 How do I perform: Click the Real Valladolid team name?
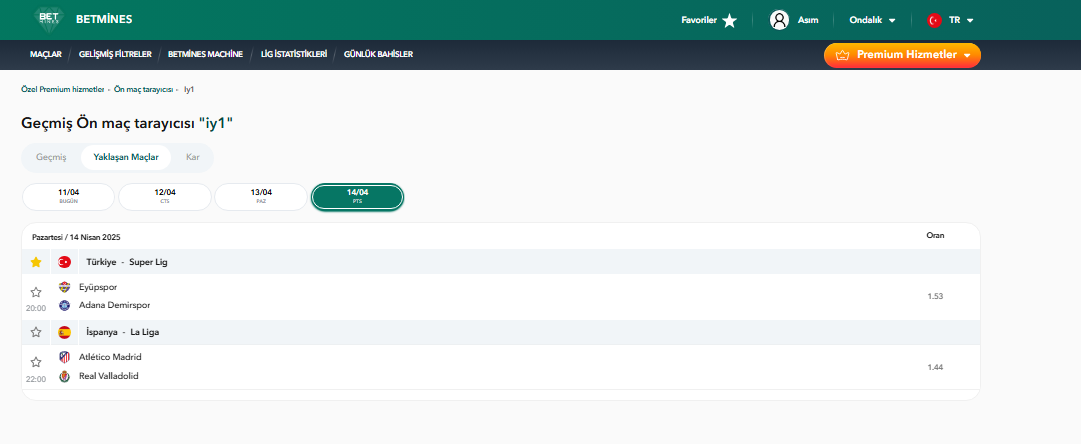[x=109, y=376]
